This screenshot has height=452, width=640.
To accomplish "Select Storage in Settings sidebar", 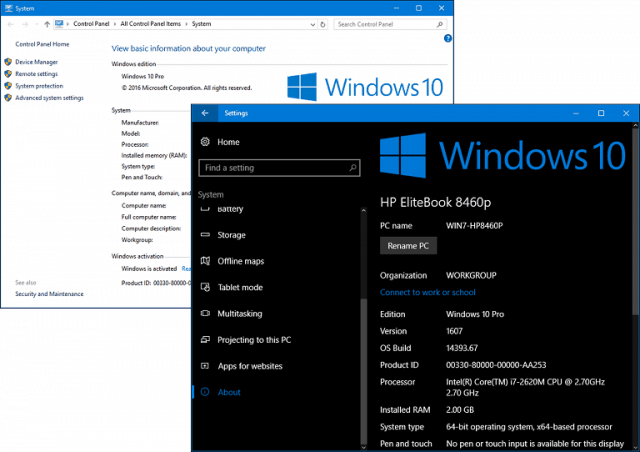I will coord(231,235).
